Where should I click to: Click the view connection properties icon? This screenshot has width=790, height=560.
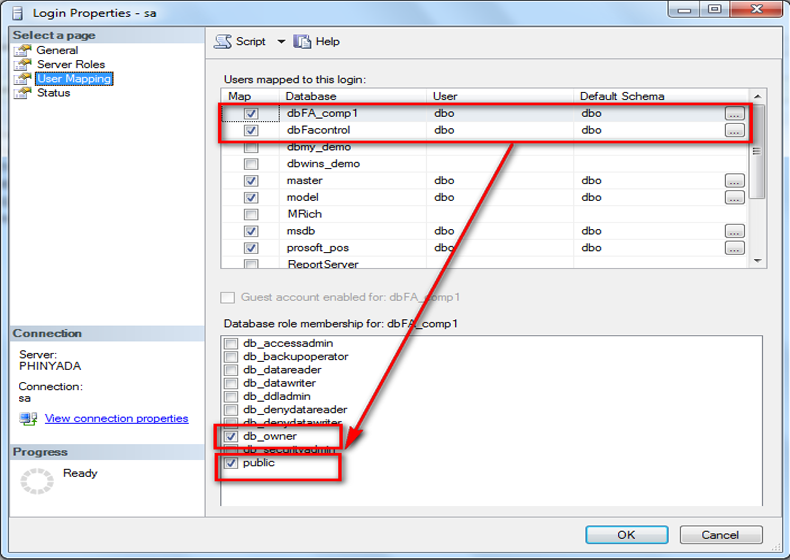pyautogui.click(x=27, y=418)
